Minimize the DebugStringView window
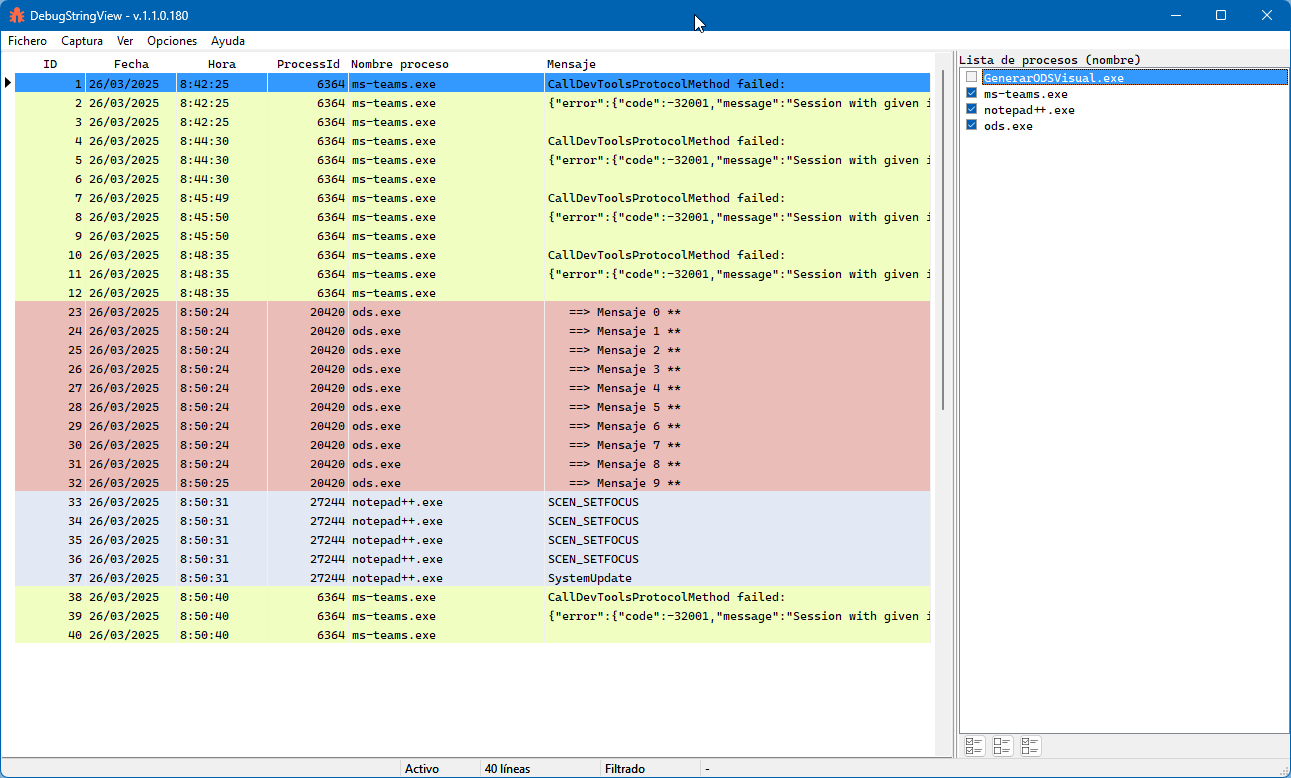The image size is (1291, 778). [1175, 15]
